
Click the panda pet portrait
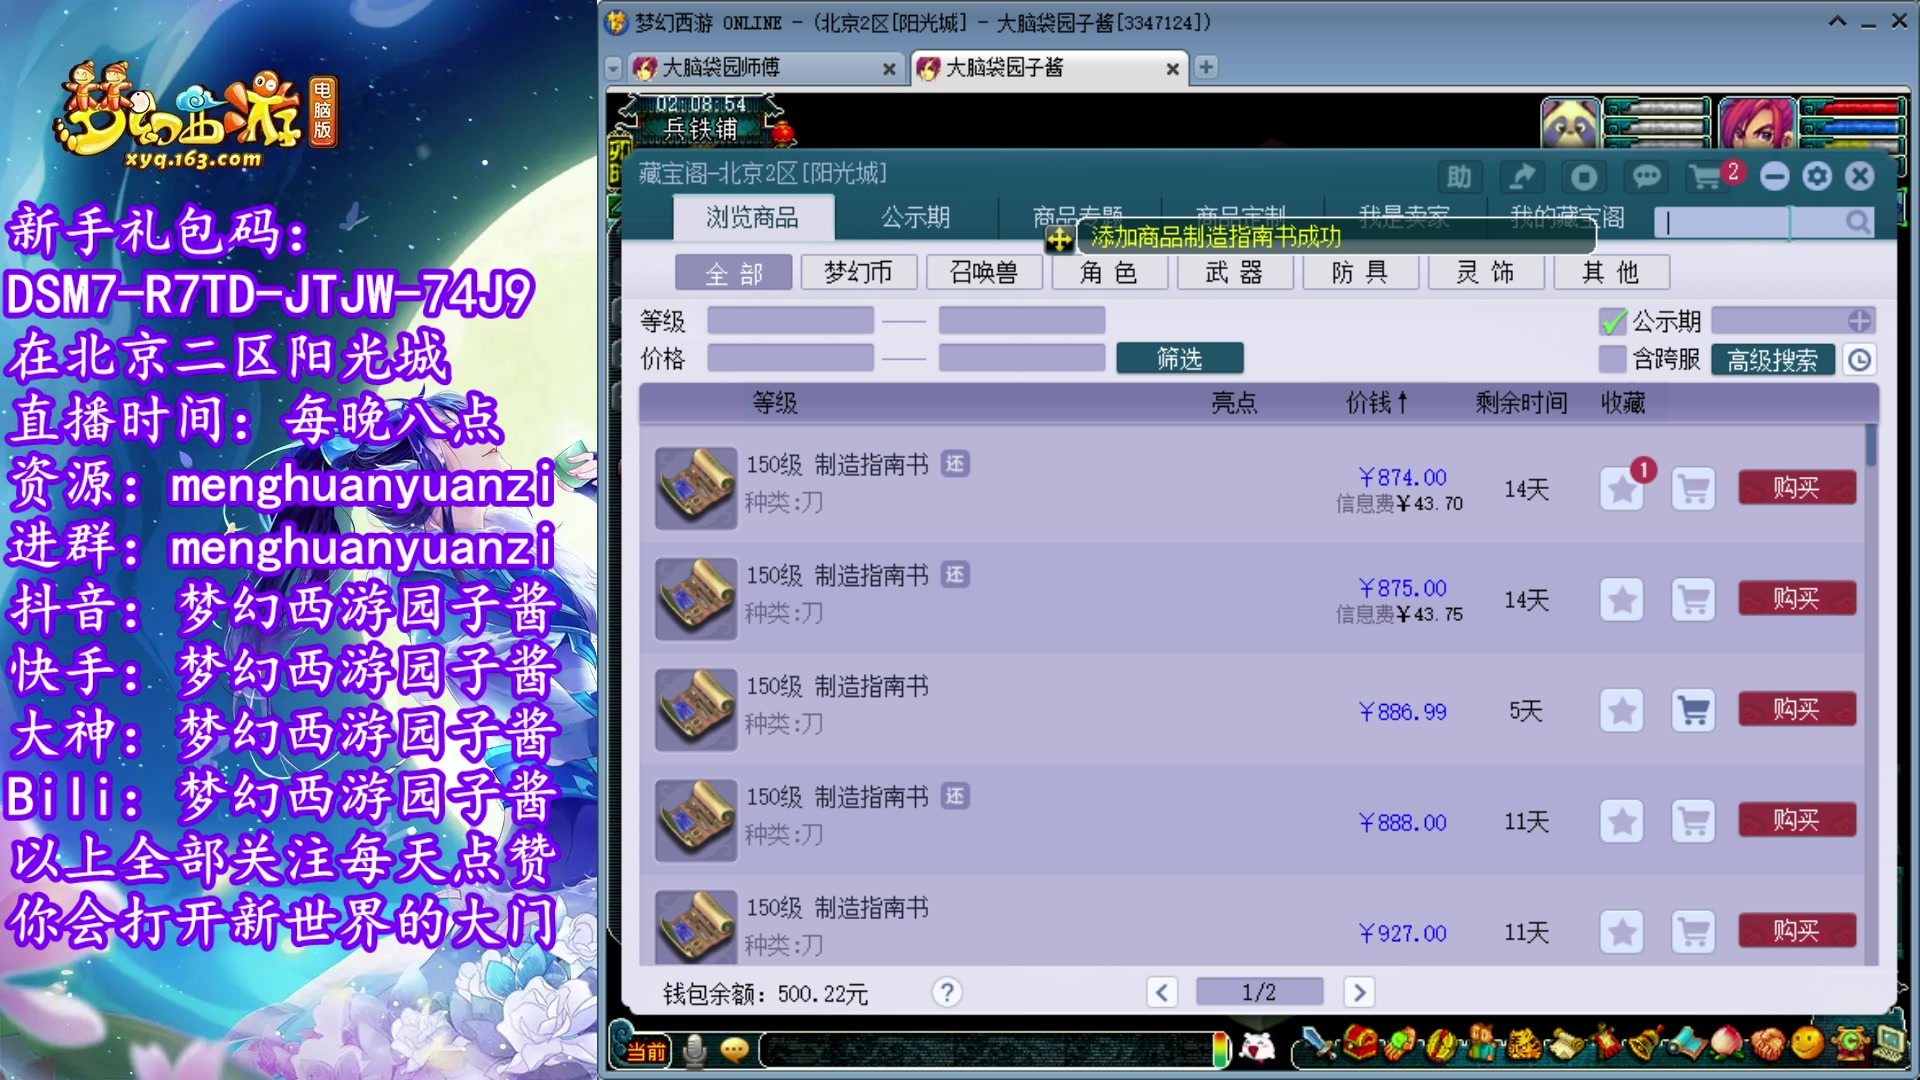coord(1570,124)
